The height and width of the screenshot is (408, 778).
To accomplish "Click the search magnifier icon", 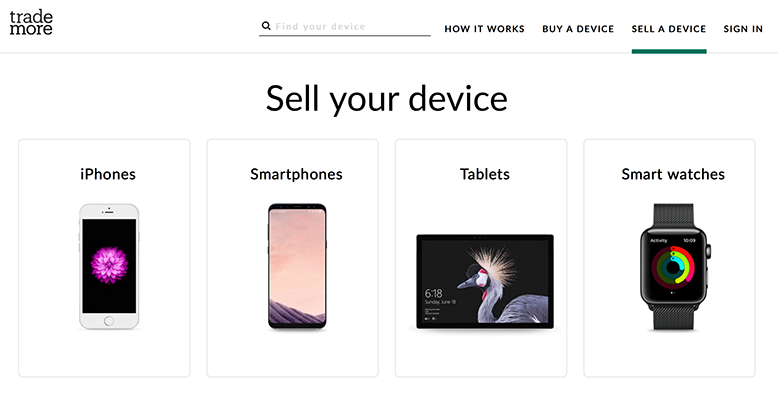I will point(266,26).
